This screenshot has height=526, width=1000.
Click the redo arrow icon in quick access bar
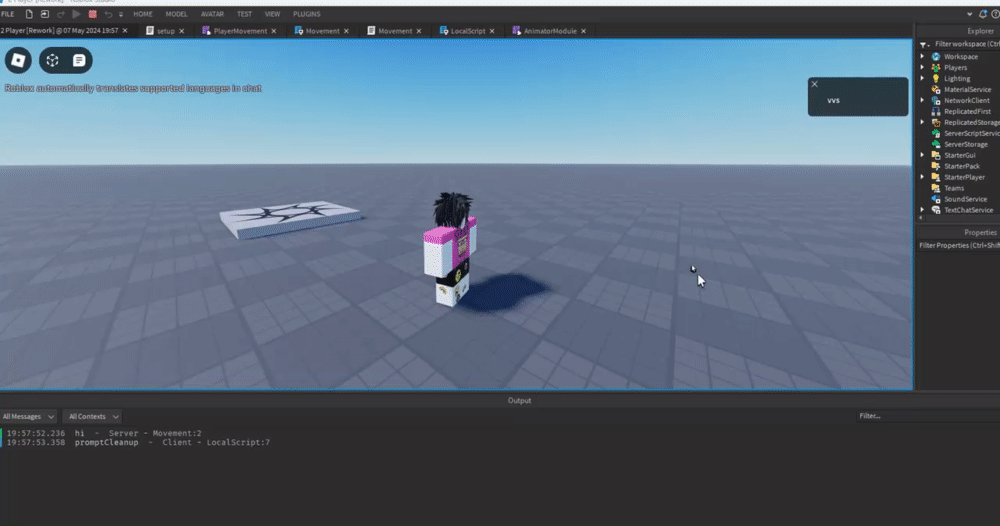tap(61, 14)
